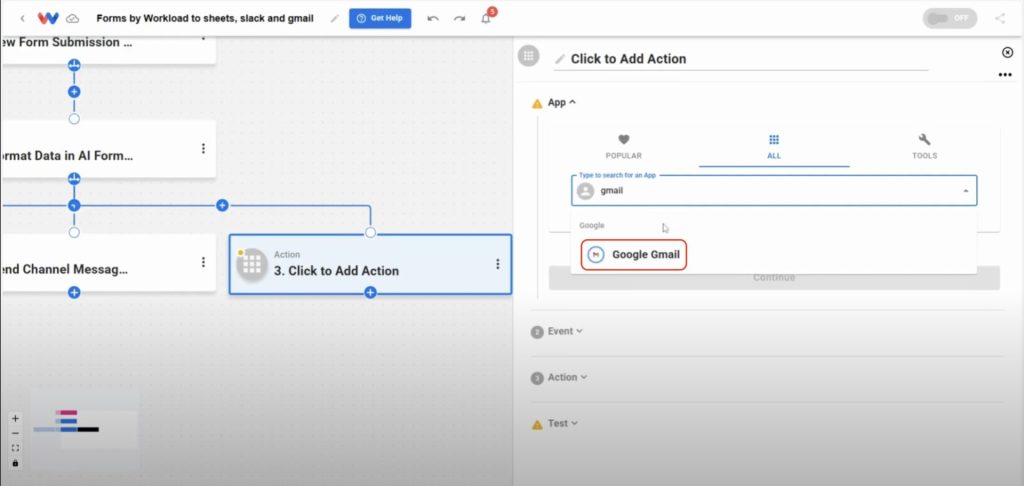This screenshot has width=1024, height=486.
Task: Fit the workflow view to screen
Action: coord(16,448)
